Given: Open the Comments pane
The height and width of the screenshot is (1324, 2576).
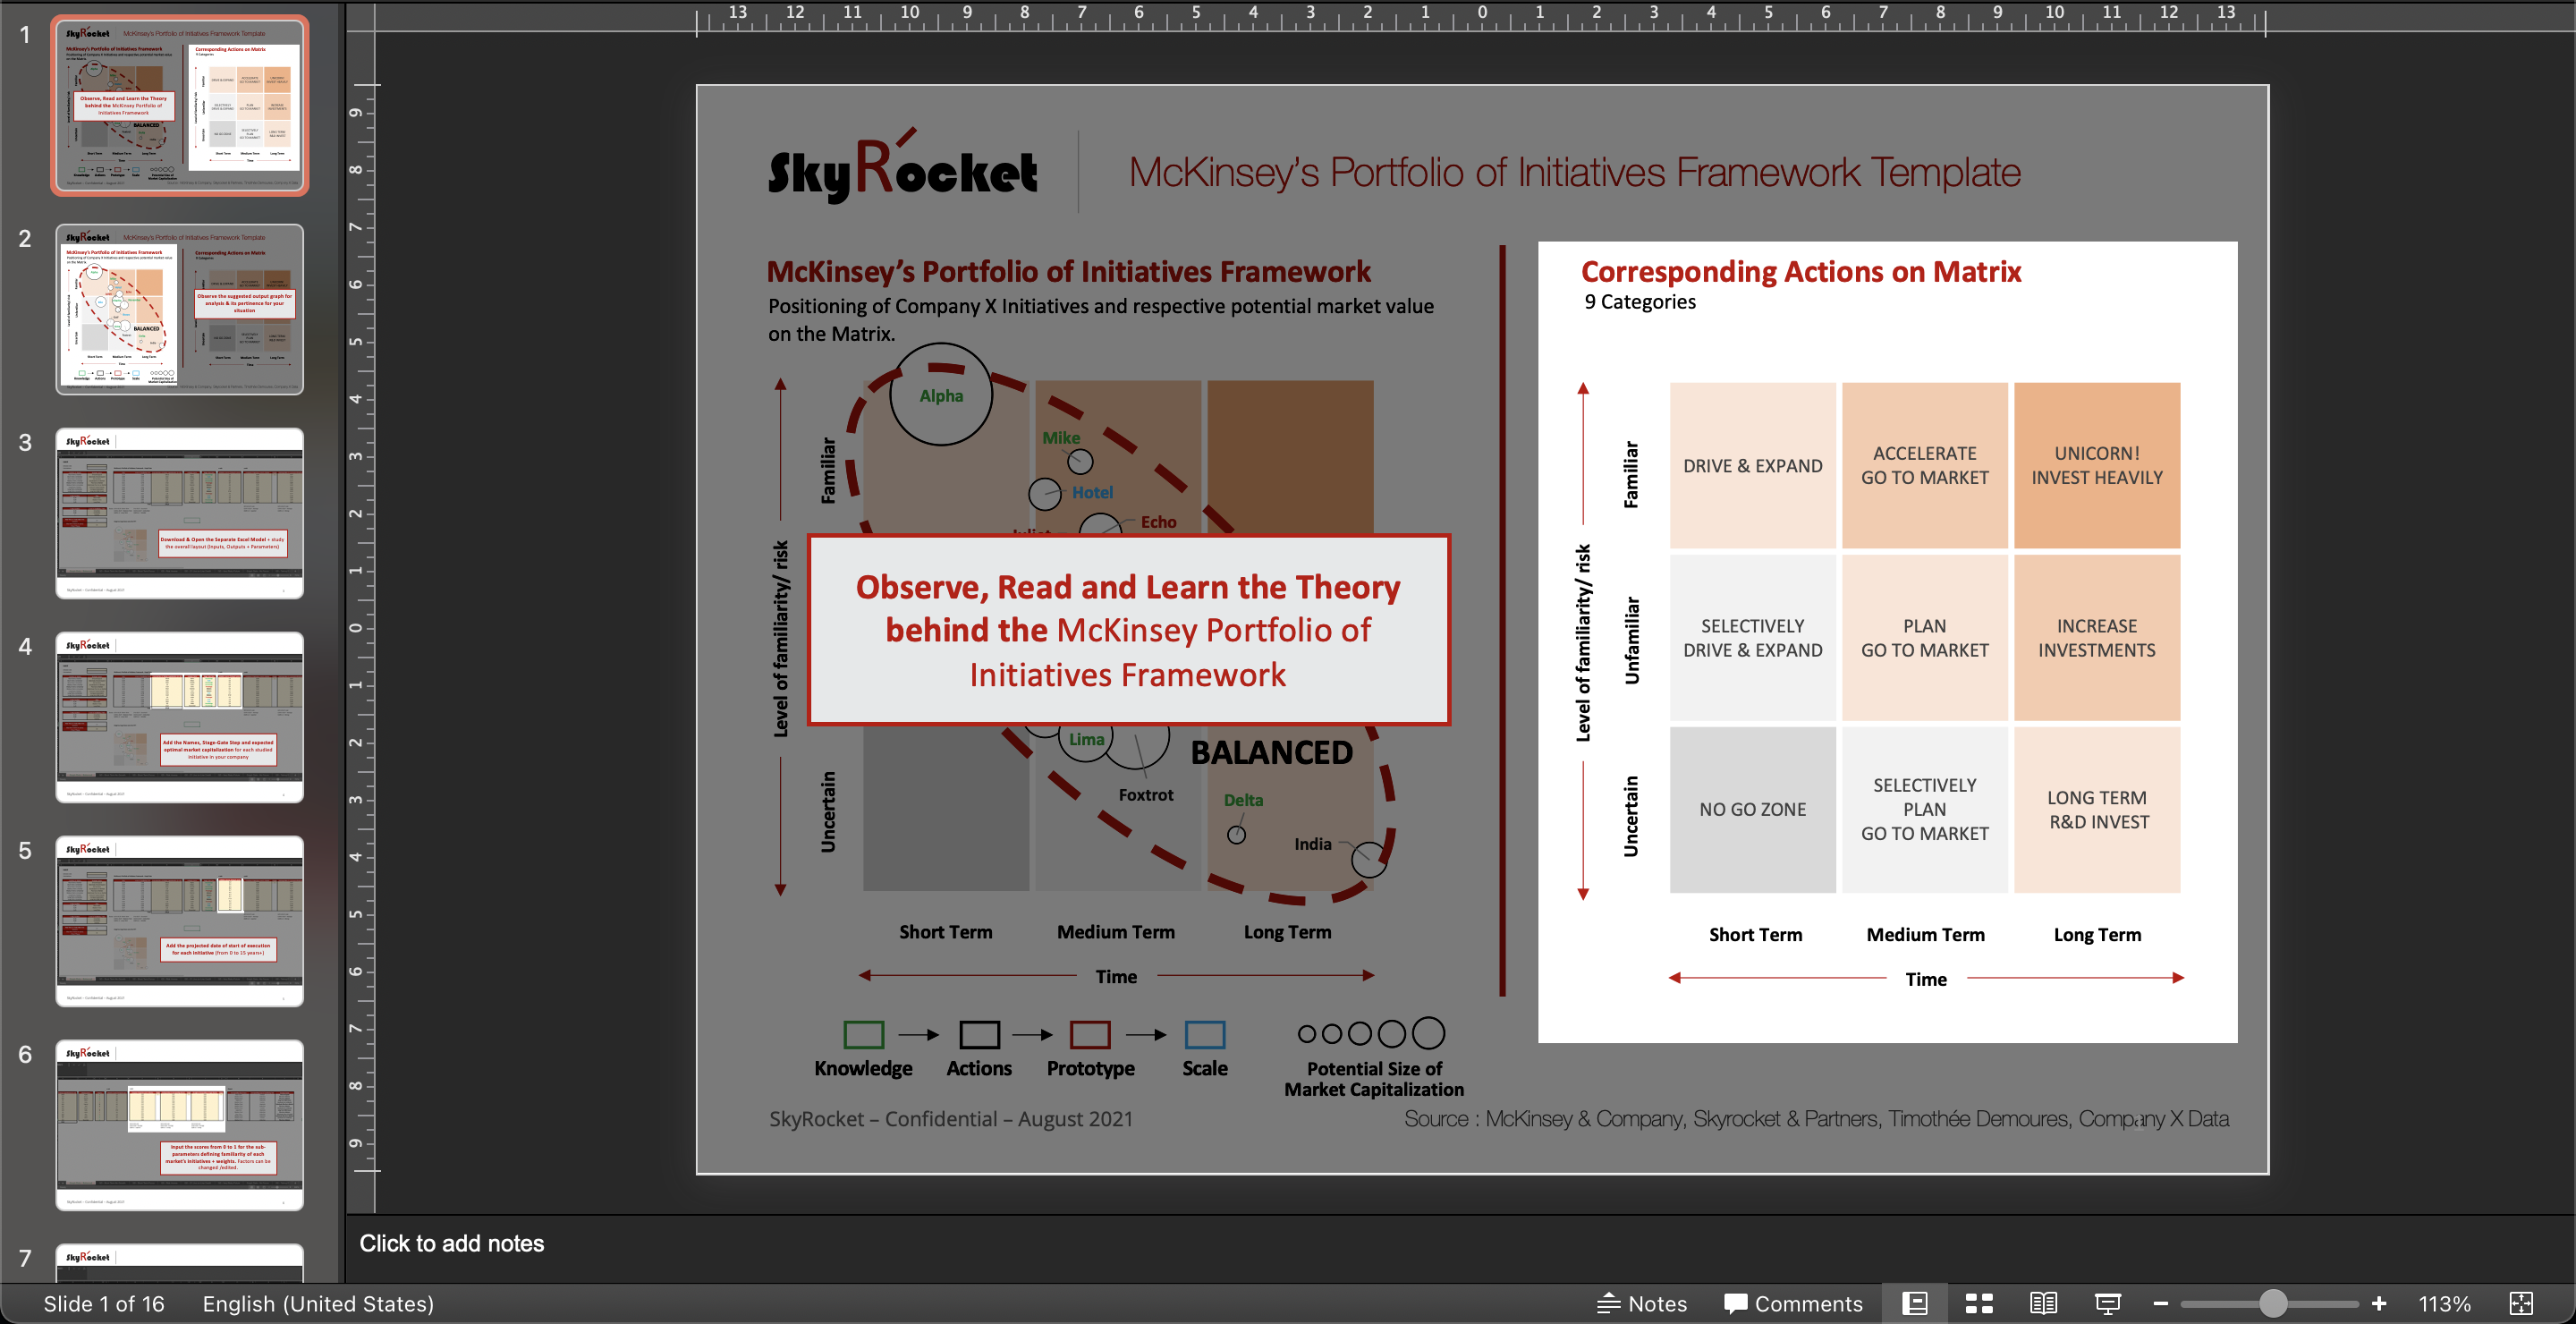Looking at the screenshot, I should point(1793,1303).
